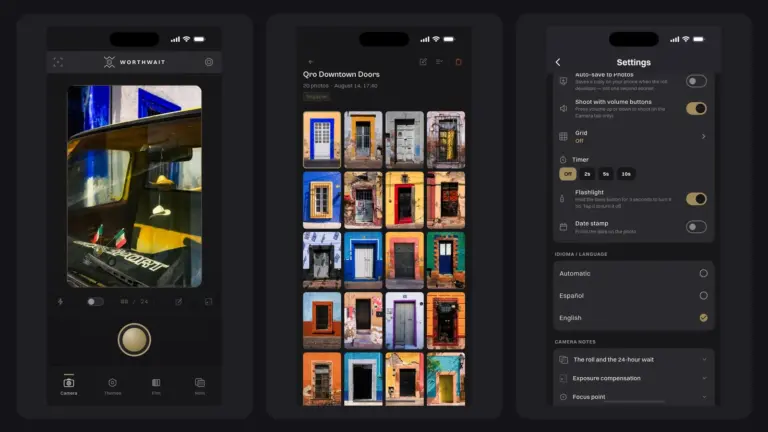
Task: Enable Auto-save to Photos switch
Action: pos(696,81)
